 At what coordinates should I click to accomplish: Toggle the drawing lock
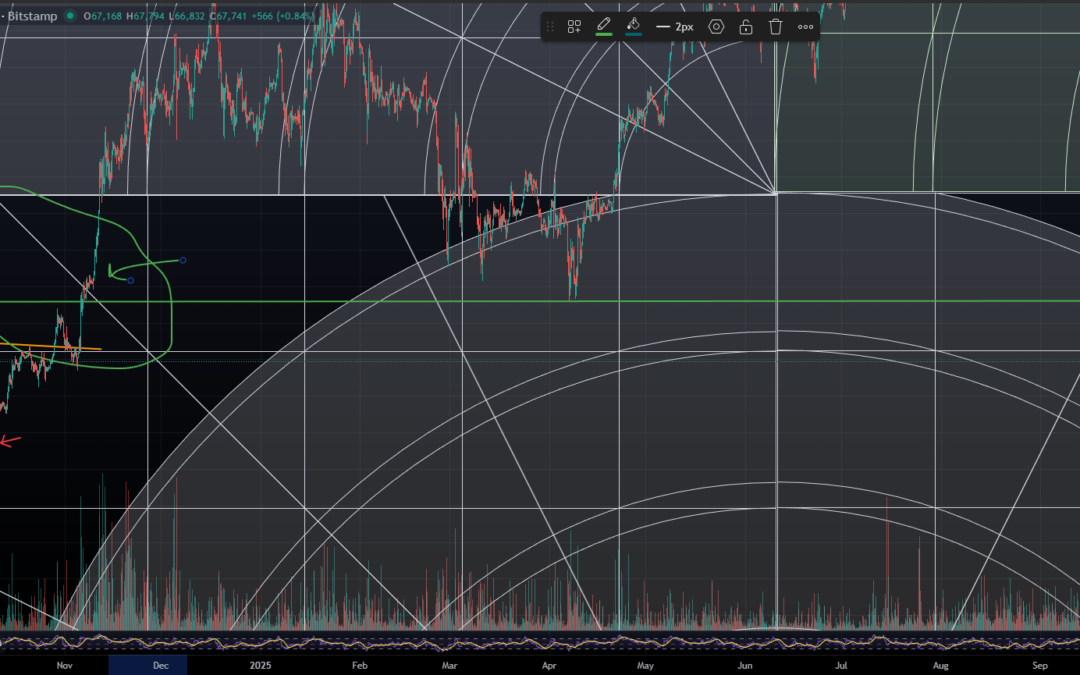[x=746, y=26]
